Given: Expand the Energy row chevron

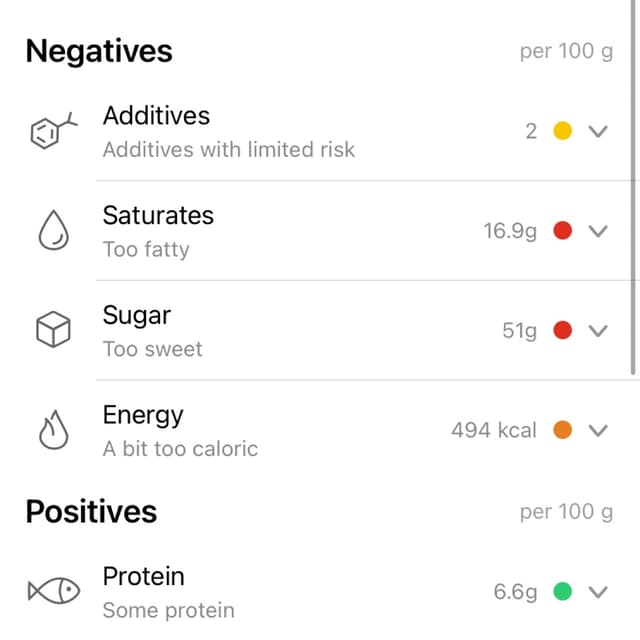Looking at the screenshot, I should click(x=598, y=430).
